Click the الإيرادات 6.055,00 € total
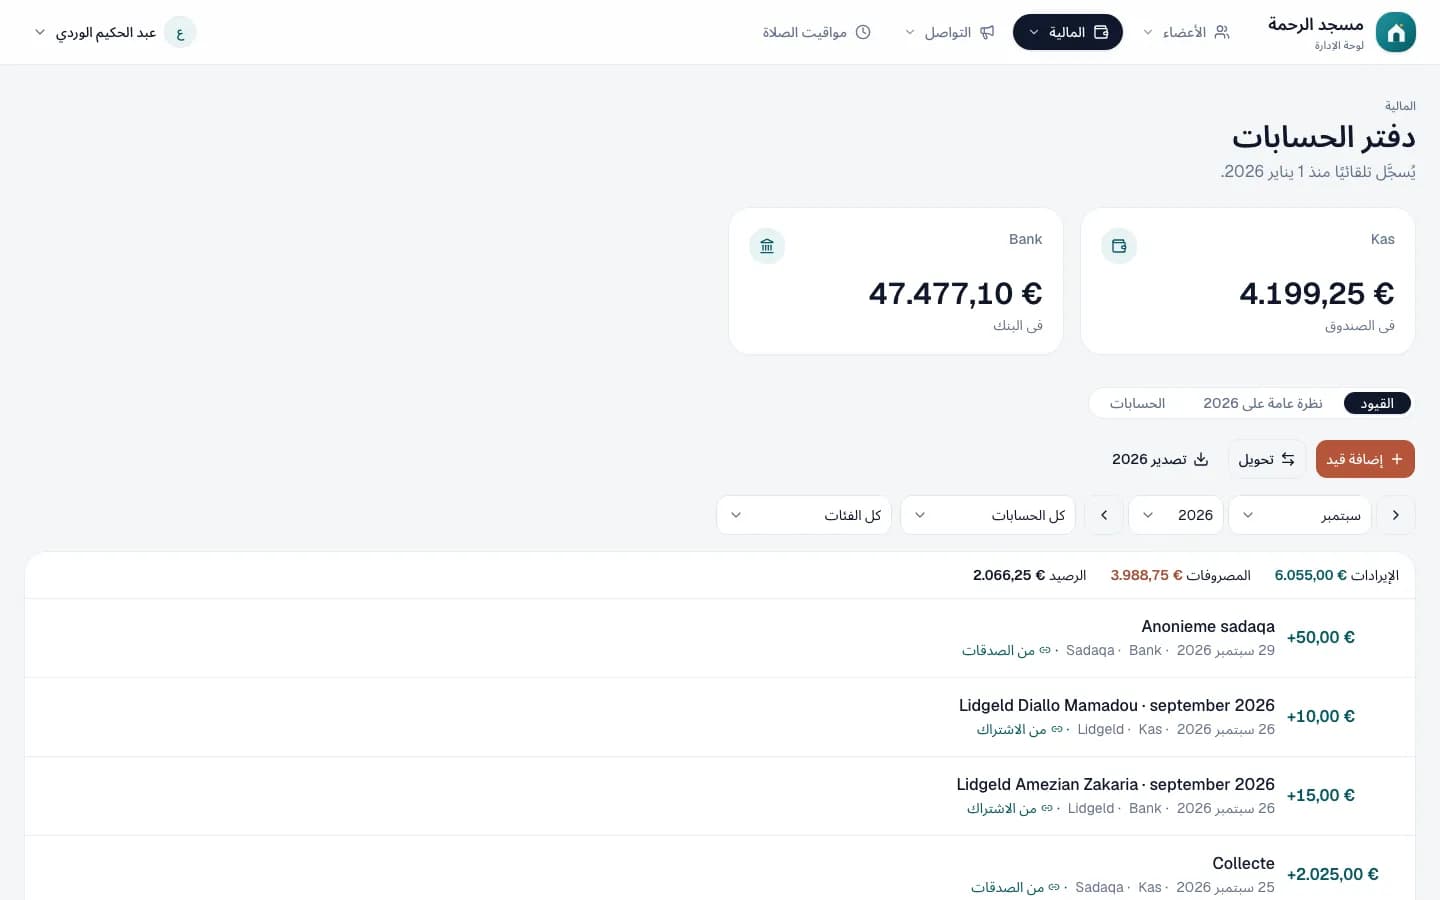This screenshot has width=1440, height=900. [1337, 575]
